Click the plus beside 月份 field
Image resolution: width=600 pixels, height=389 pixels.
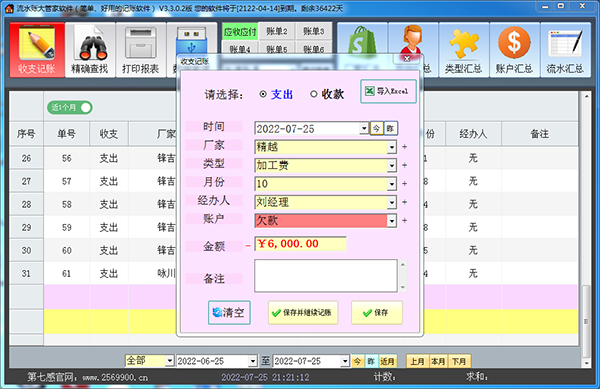point(404,184)
